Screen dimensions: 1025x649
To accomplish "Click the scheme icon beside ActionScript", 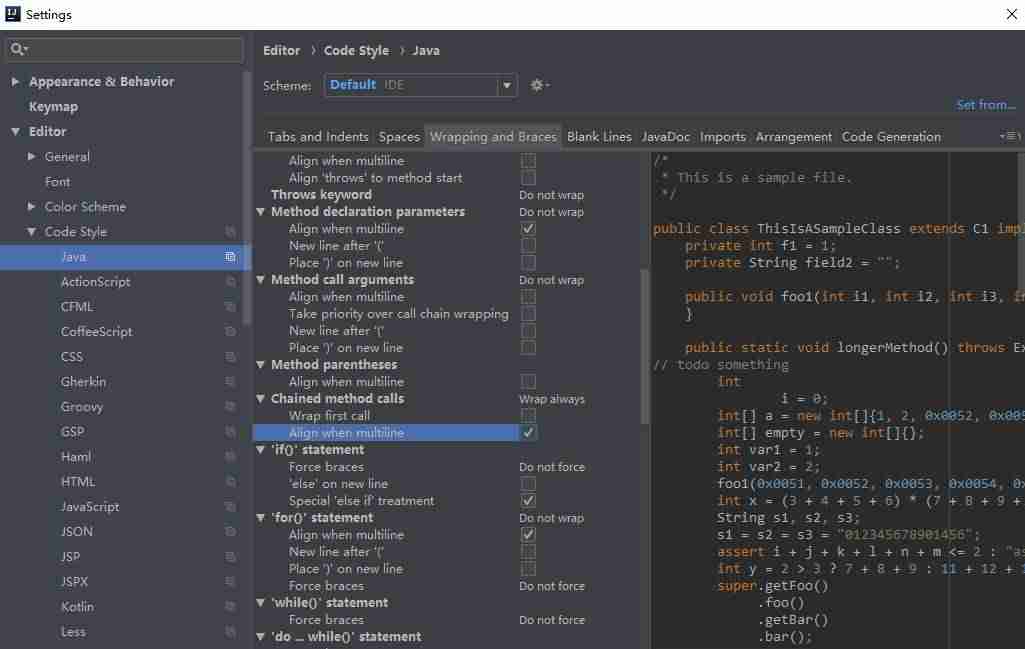I will 230,282.
